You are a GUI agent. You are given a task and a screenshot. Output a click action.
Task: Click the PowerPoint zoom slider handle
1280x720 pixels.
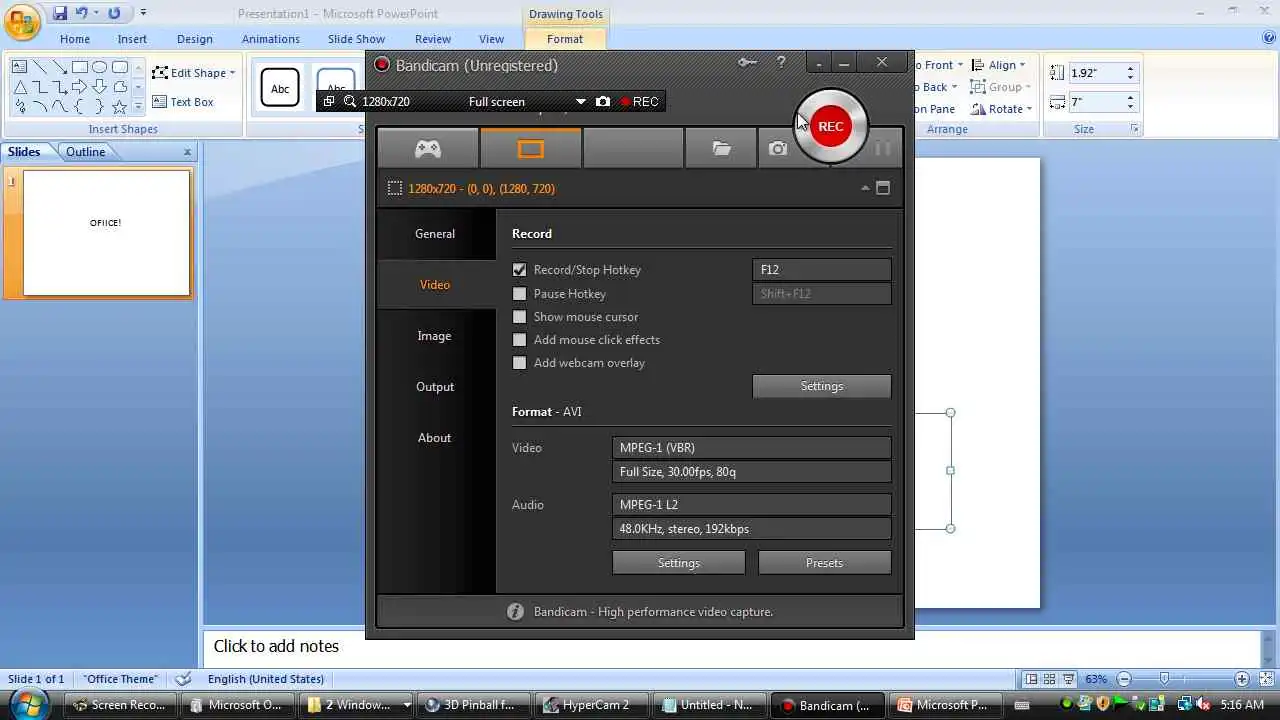coord(1164,679)
